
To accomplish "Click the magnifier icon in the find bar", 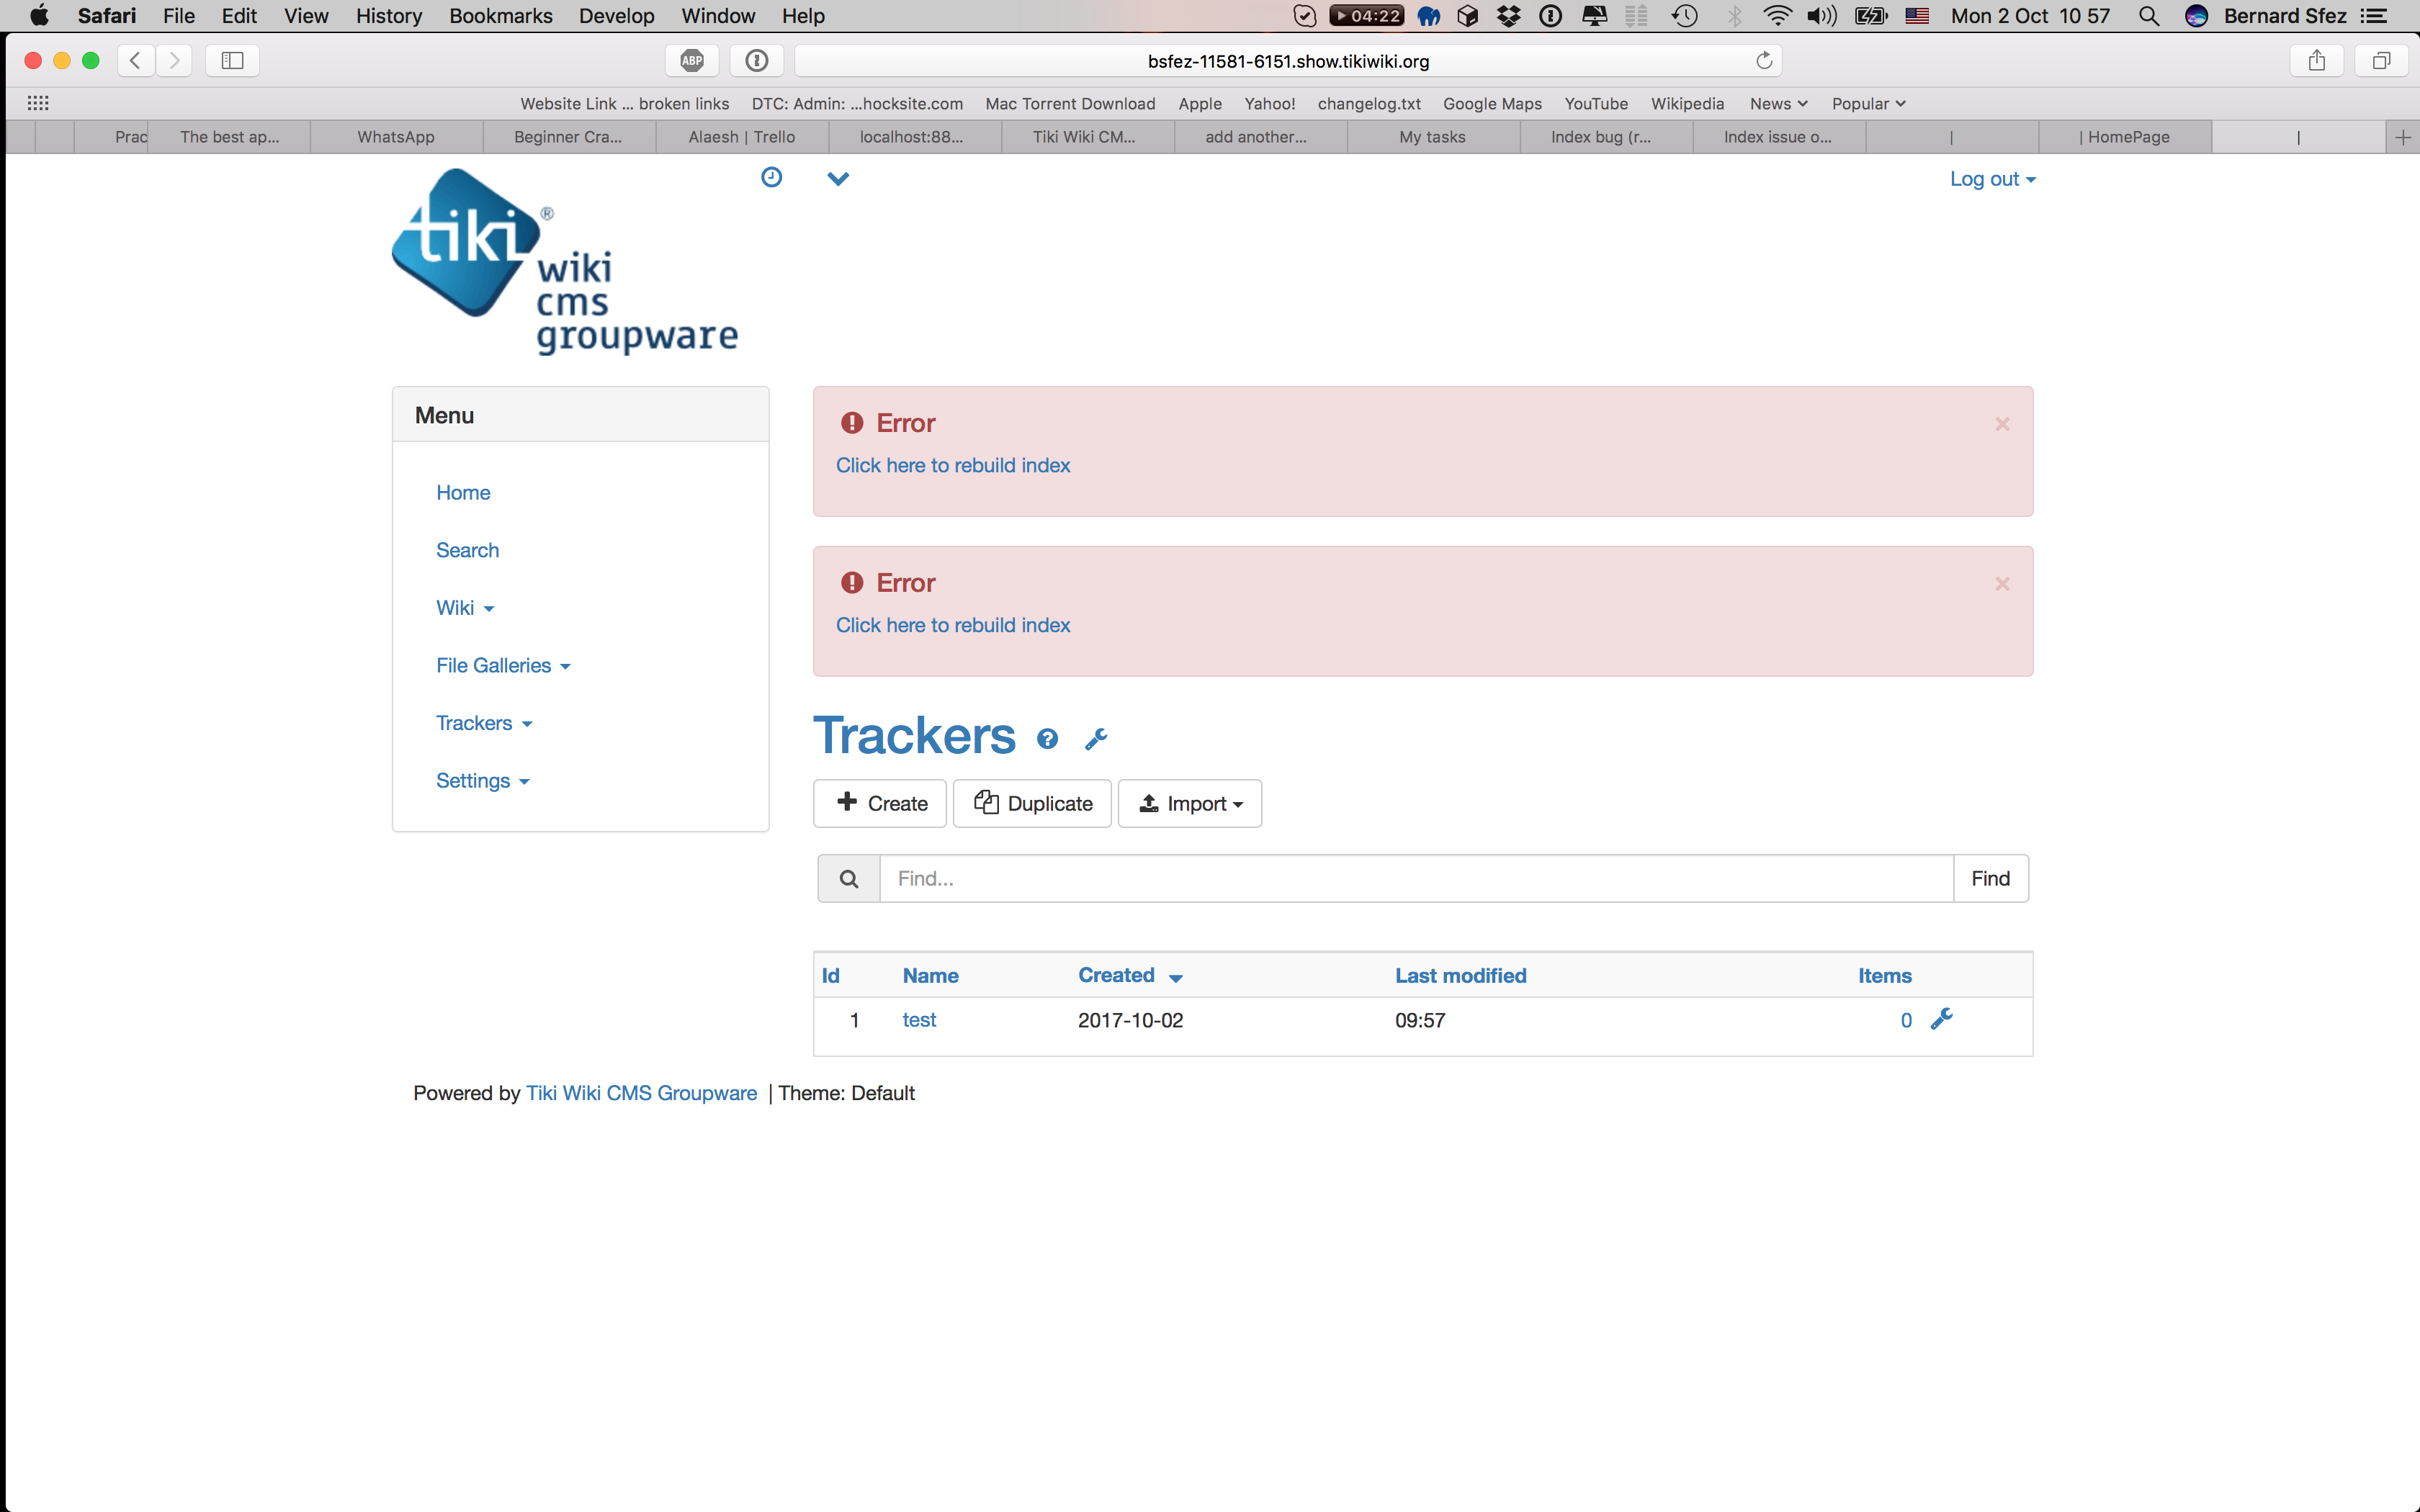I will coord(849,878).
